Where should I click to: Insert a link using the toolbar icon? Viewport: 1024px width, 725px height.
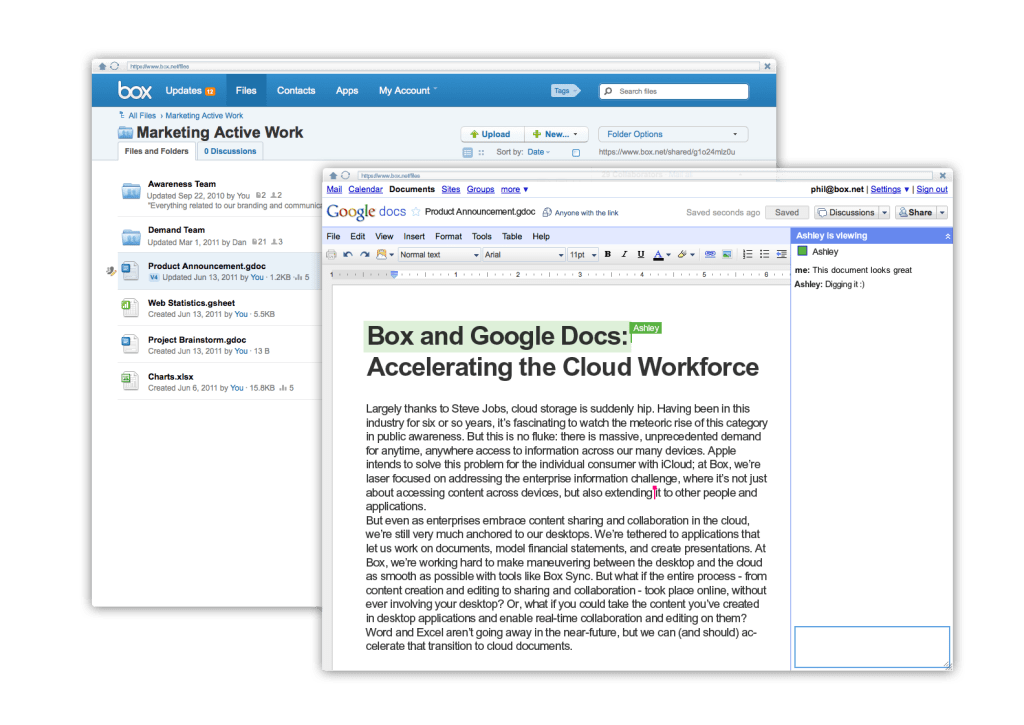[x=710, y=254]
